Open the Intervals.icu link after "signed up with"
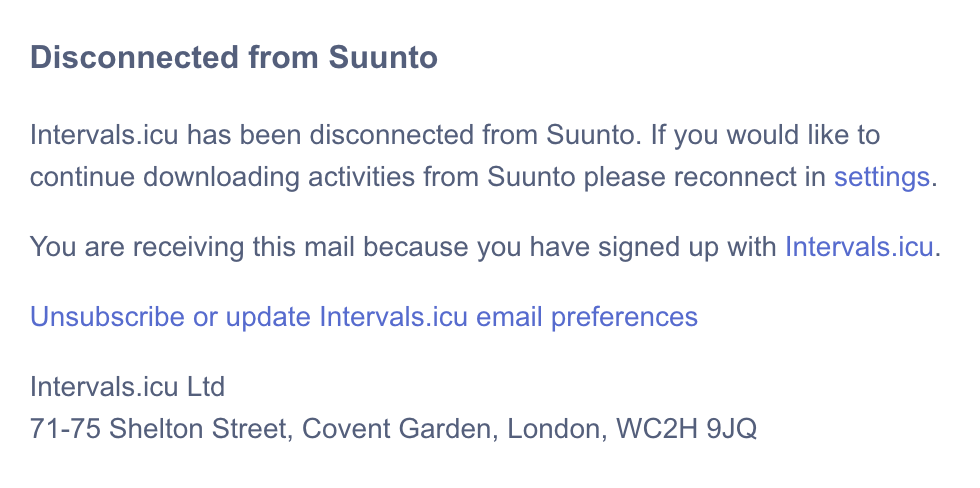Viewport: 980px width, 488px height. [859, 246]
